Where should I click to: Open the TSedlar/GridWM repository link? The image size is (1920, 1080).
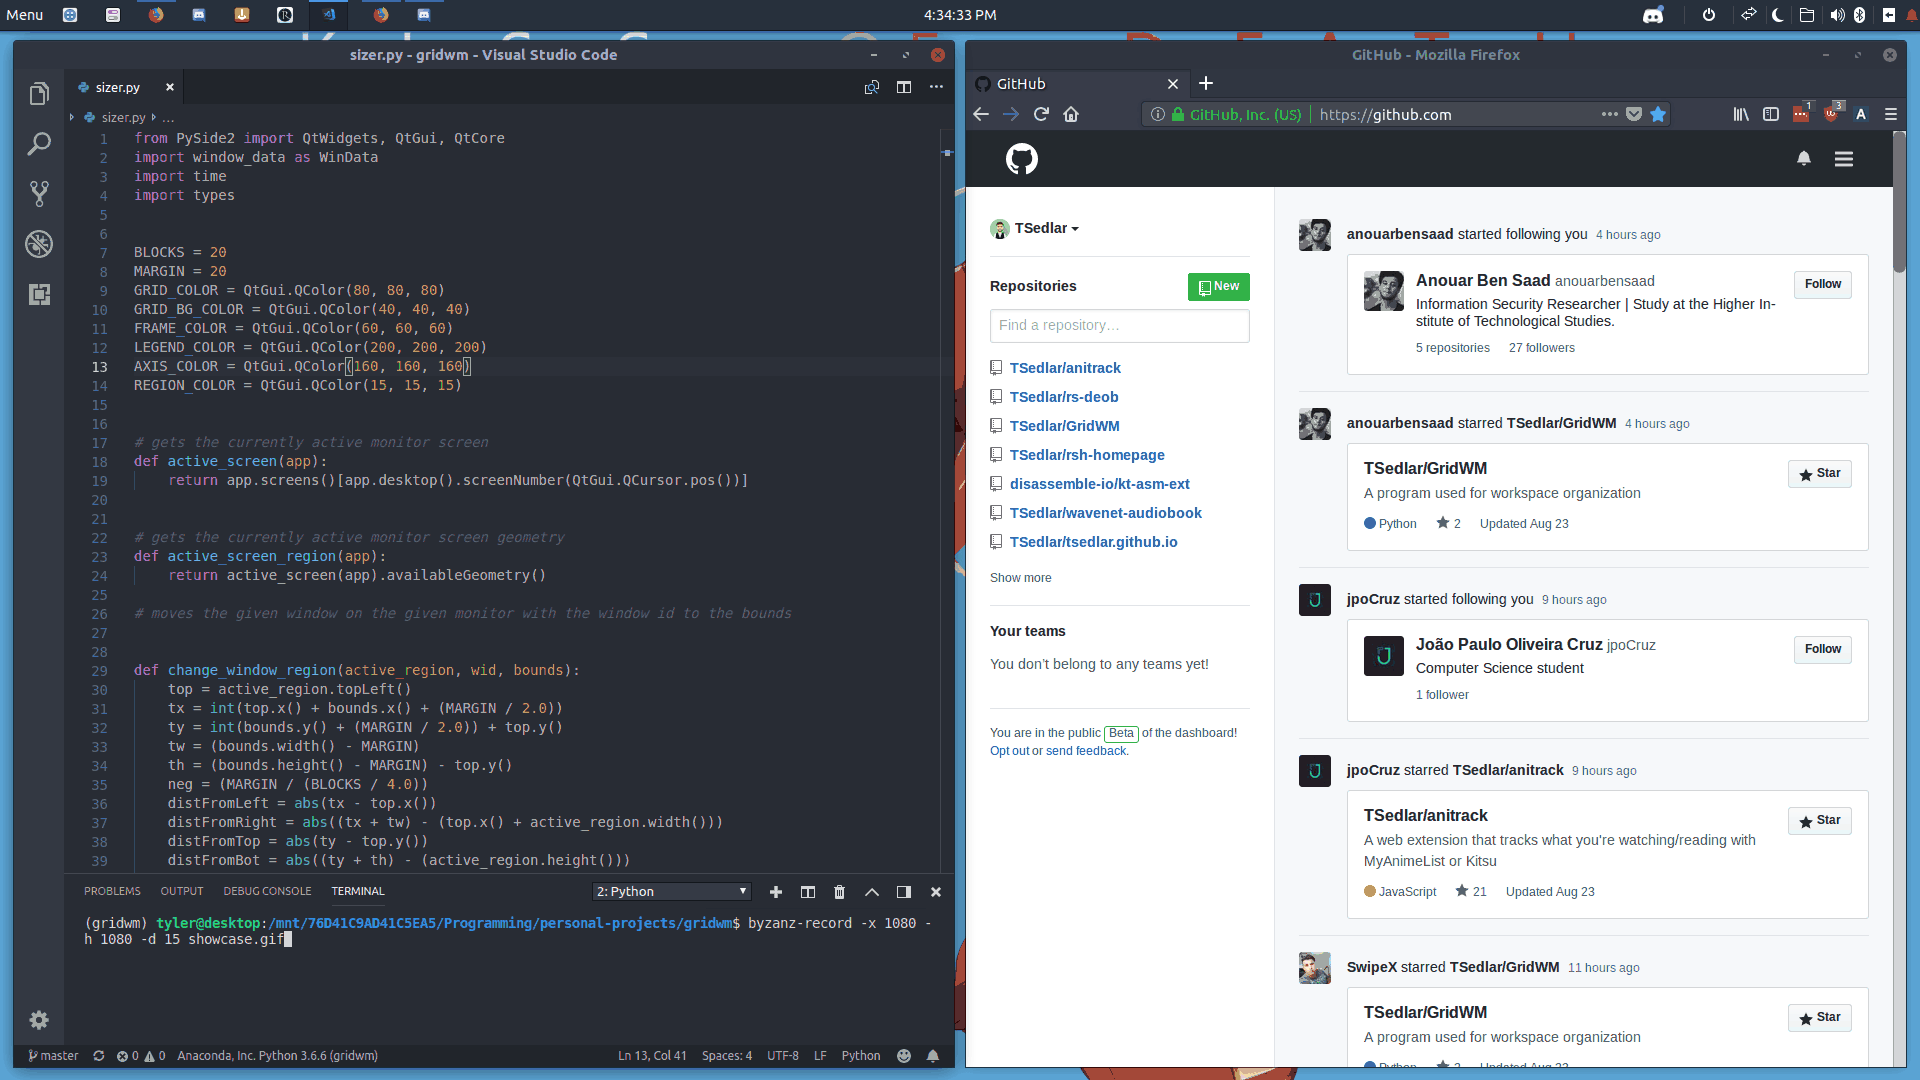coord(1064,426)
